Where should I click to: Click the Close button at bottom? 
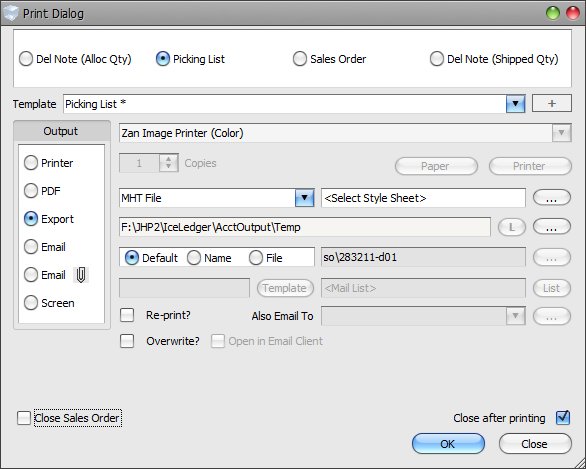(535, 444)
